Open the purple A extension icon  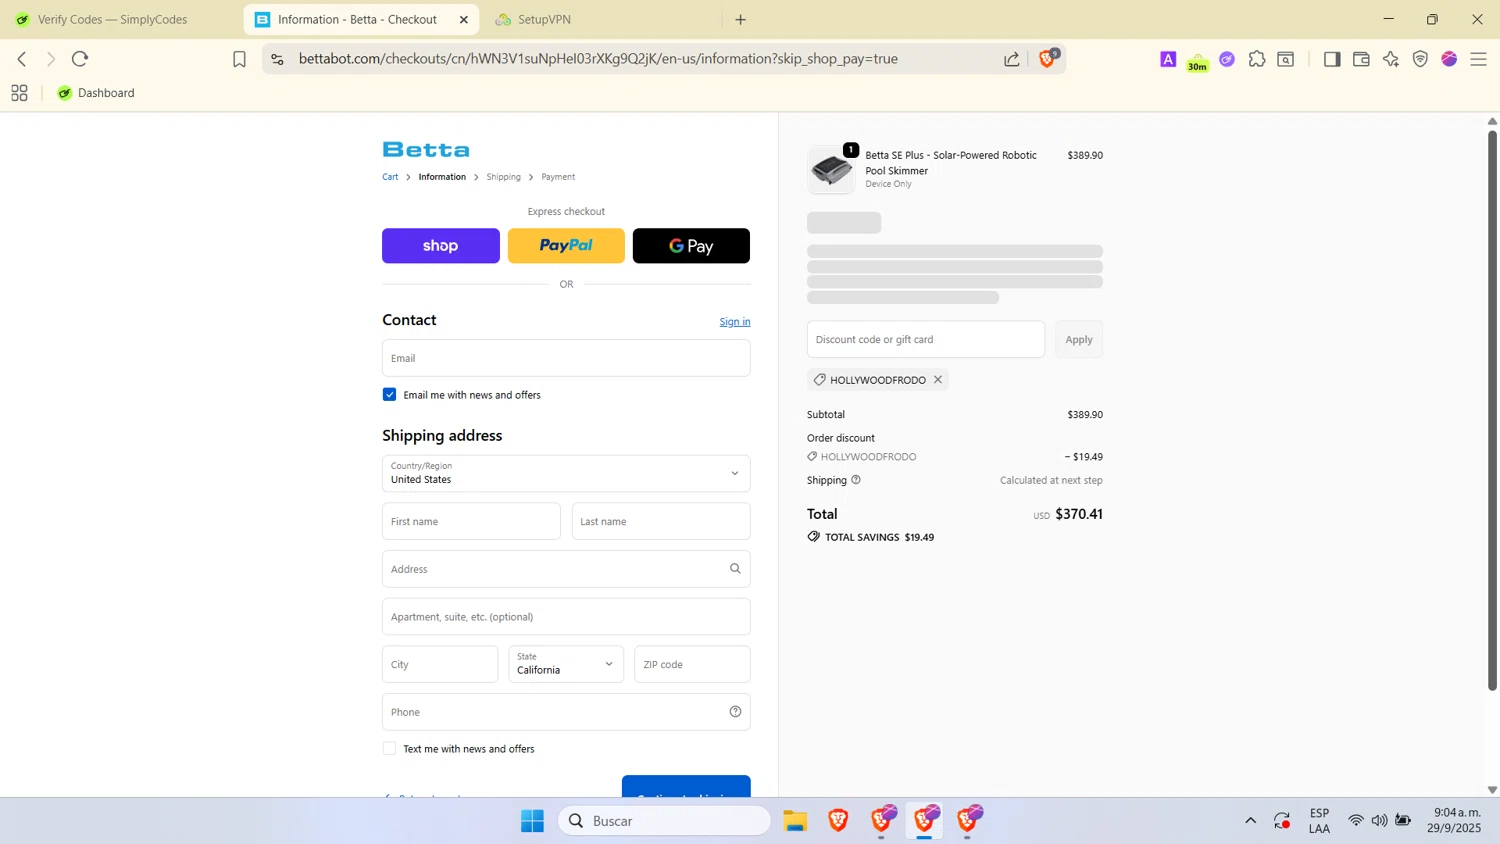tap(1168, 59)
